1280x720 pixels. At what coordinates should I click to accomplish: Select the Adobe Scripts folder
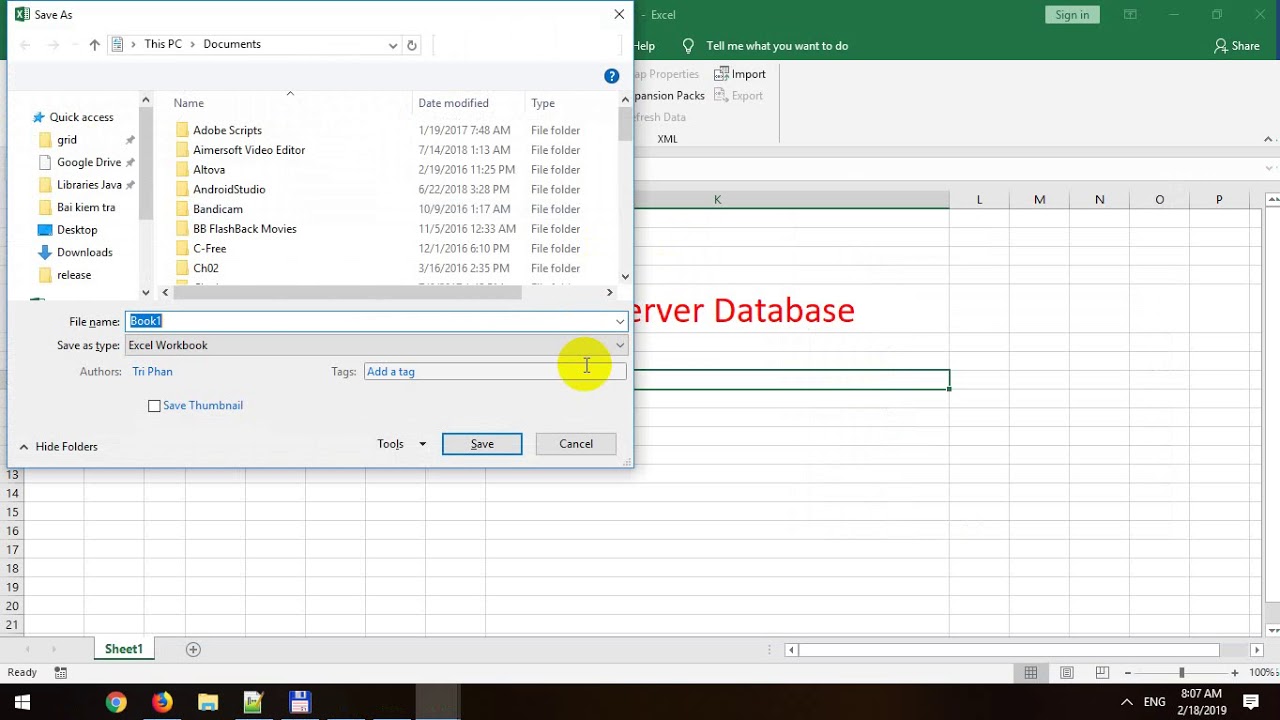(227, 130)
